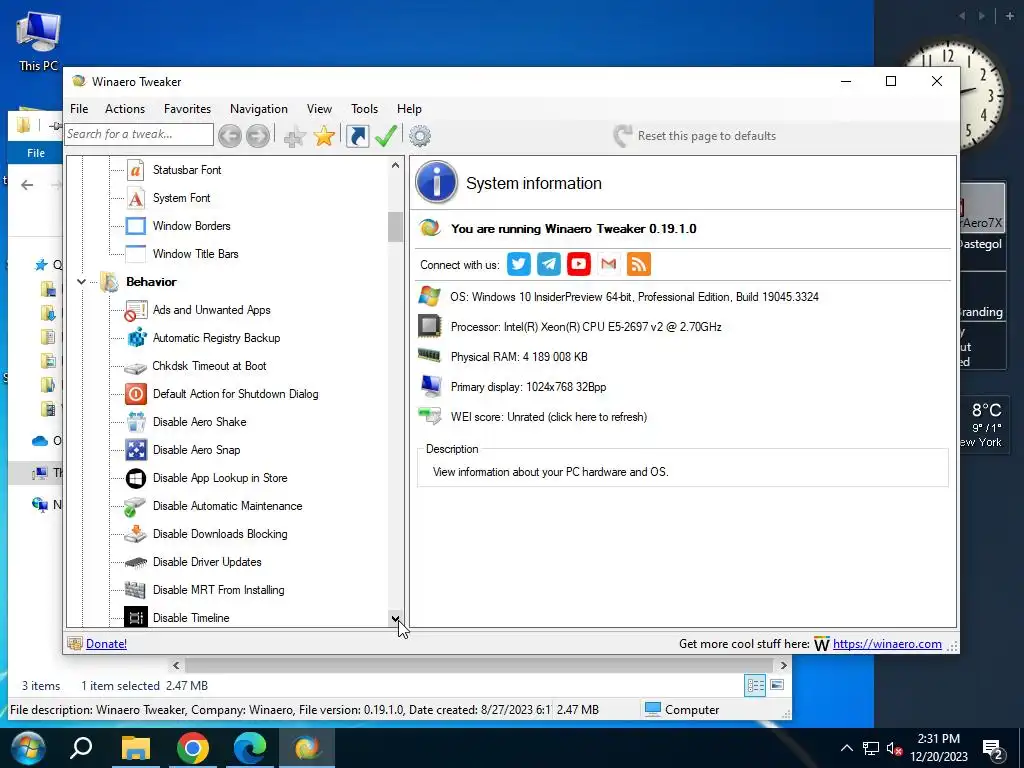Open the Favorites menu

click(x=187, y=109)
